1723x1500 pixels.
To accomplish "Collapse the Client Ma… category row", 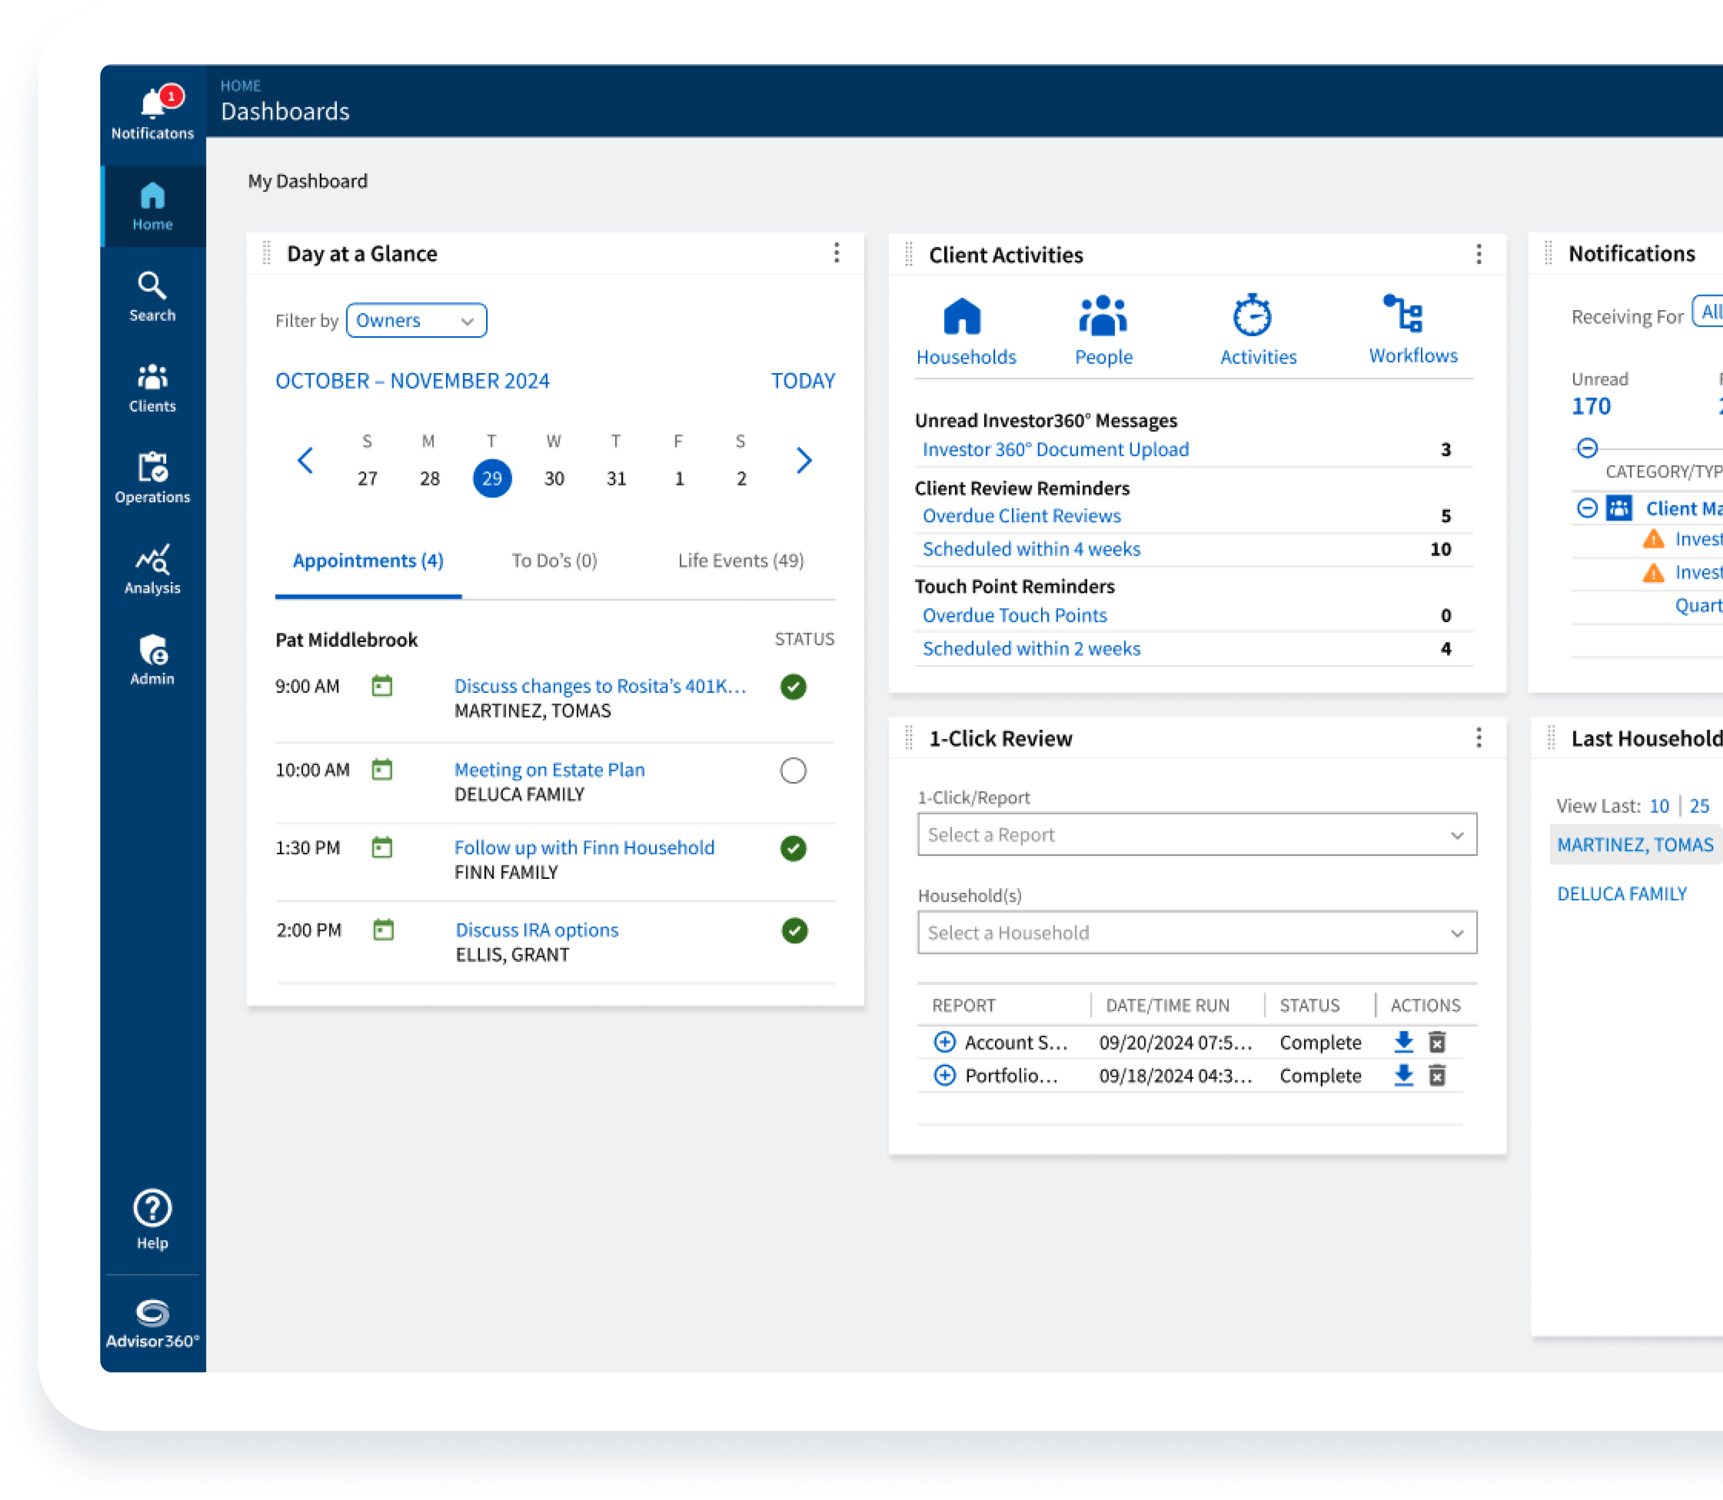I will coord(1587,508).
